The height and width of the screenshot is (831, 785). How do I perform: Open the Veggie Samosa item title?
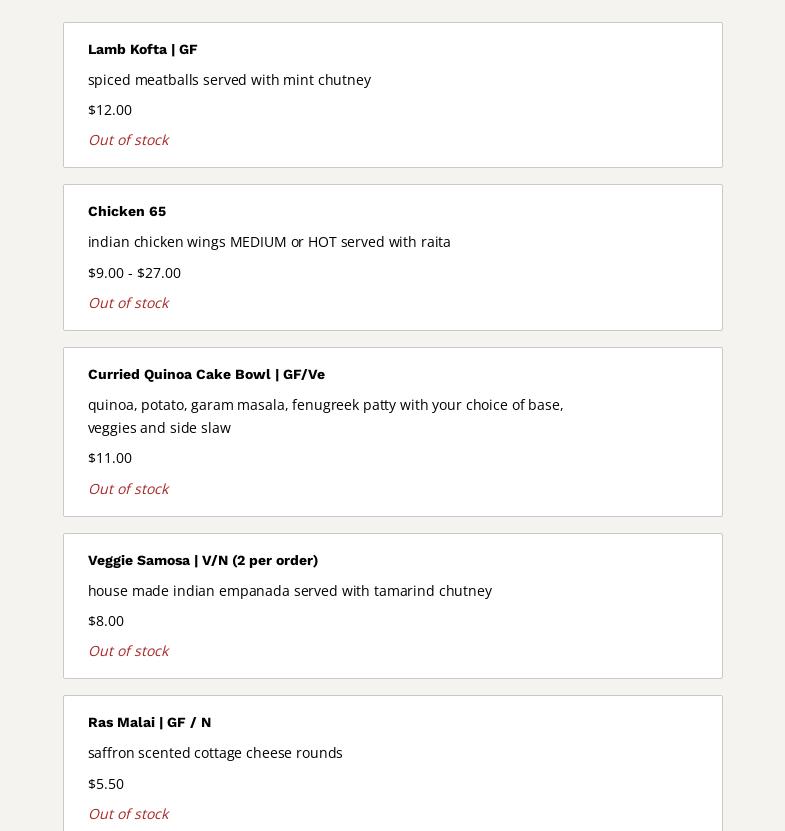[203, 560]
